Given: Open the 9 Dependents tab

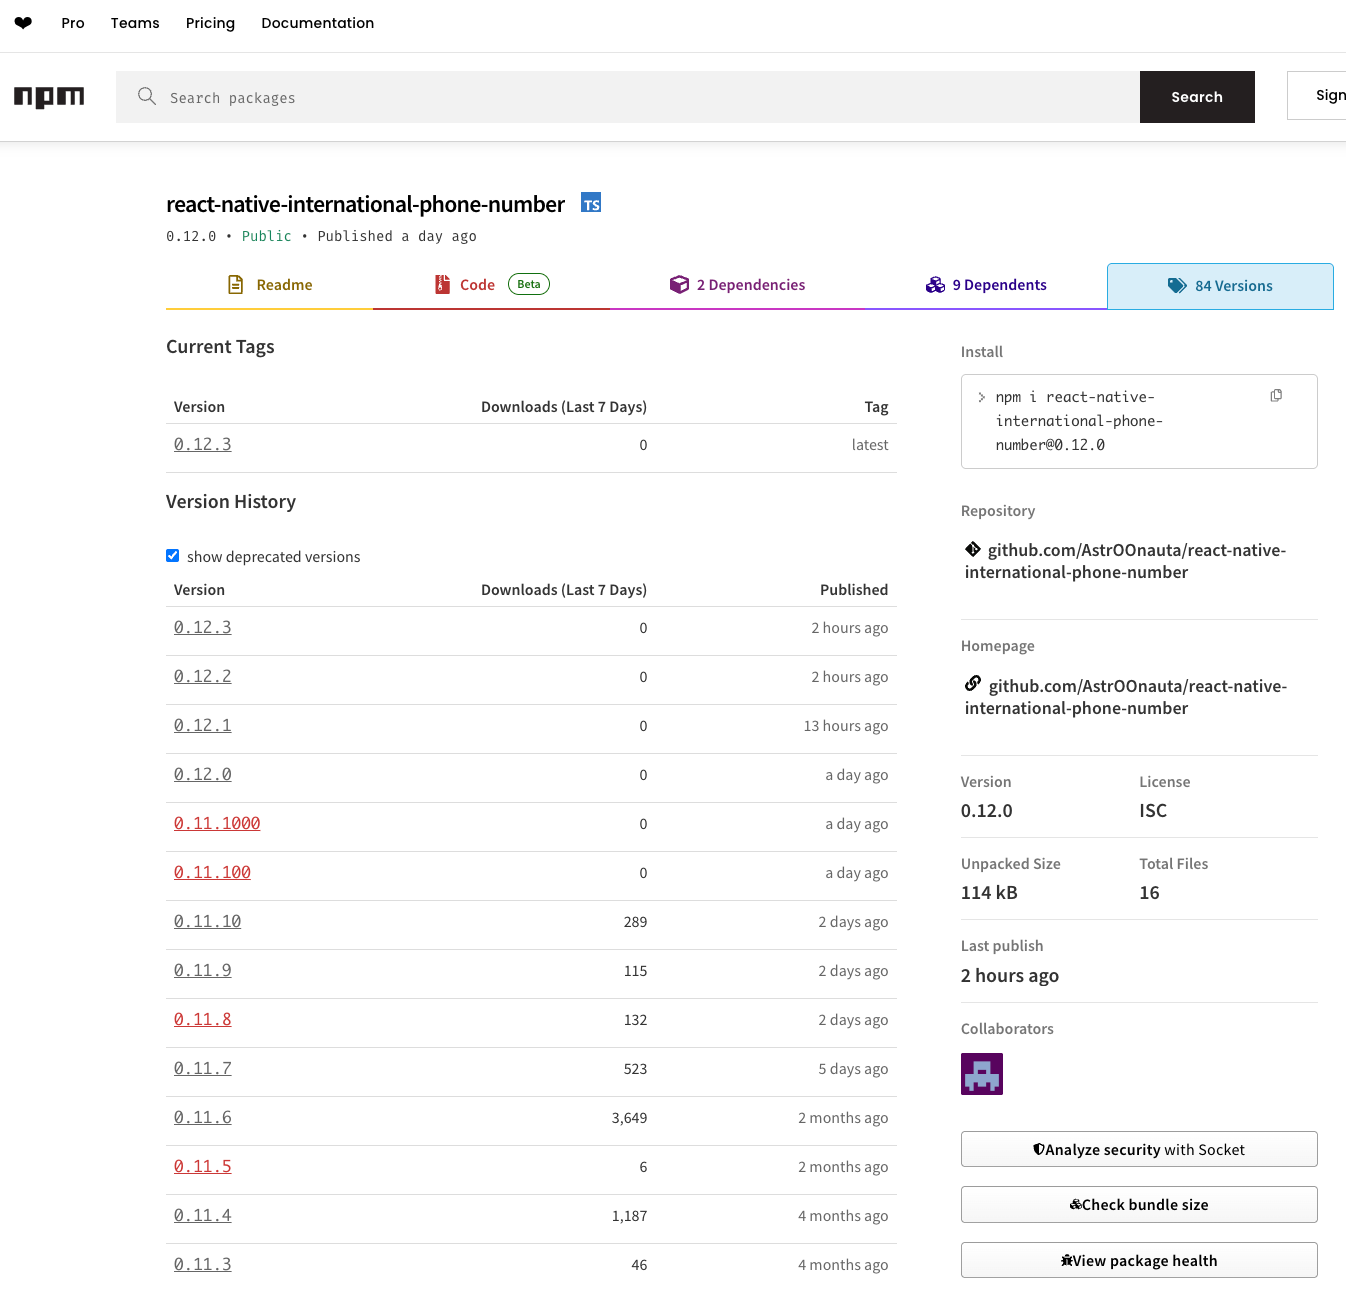Looking at the screenshot, I should tap(986, 285).
